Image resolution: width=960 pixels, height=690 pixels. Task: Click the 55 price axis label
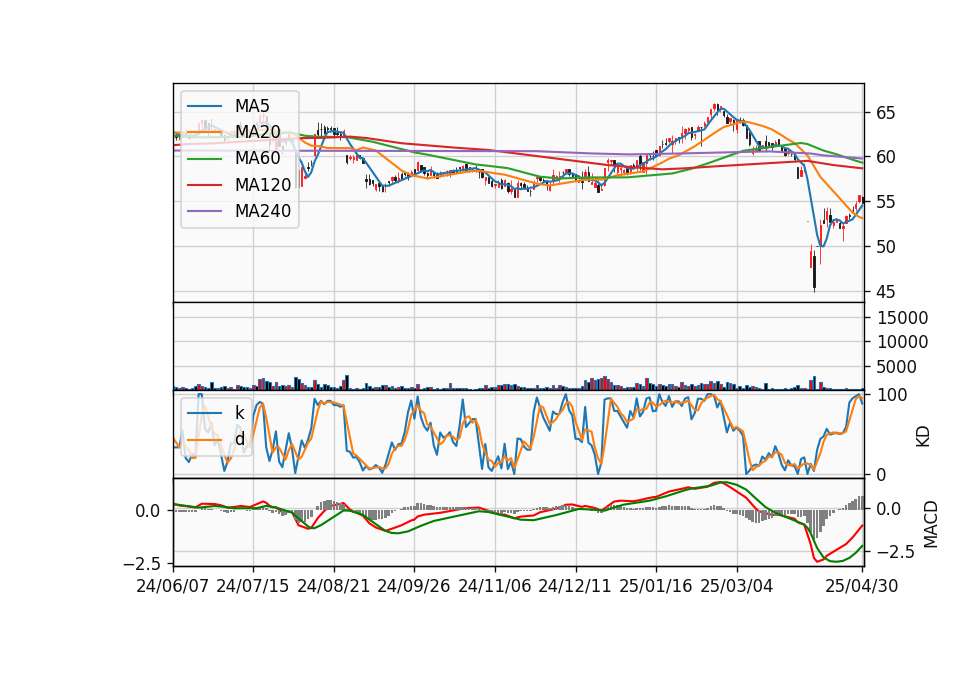tap(885, 202)
